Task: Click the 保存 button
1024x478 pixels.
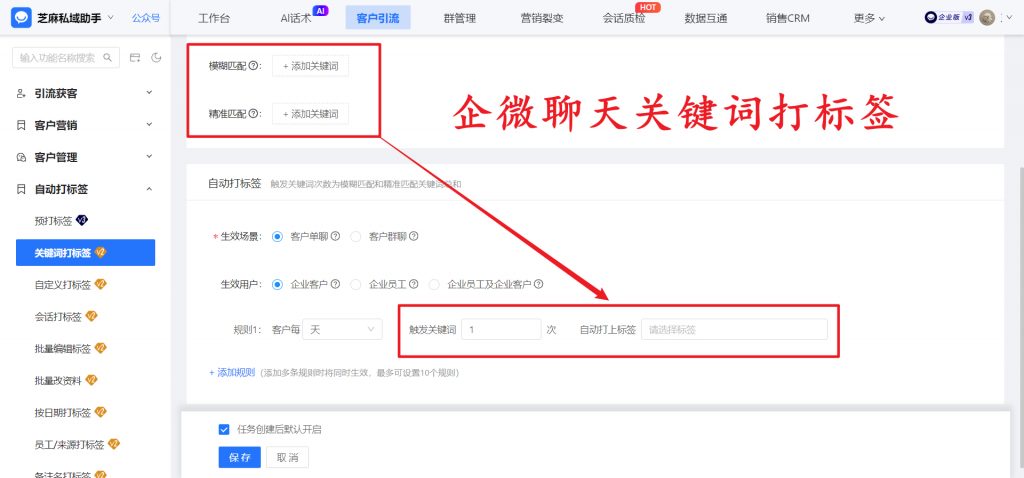Action: 239,457
